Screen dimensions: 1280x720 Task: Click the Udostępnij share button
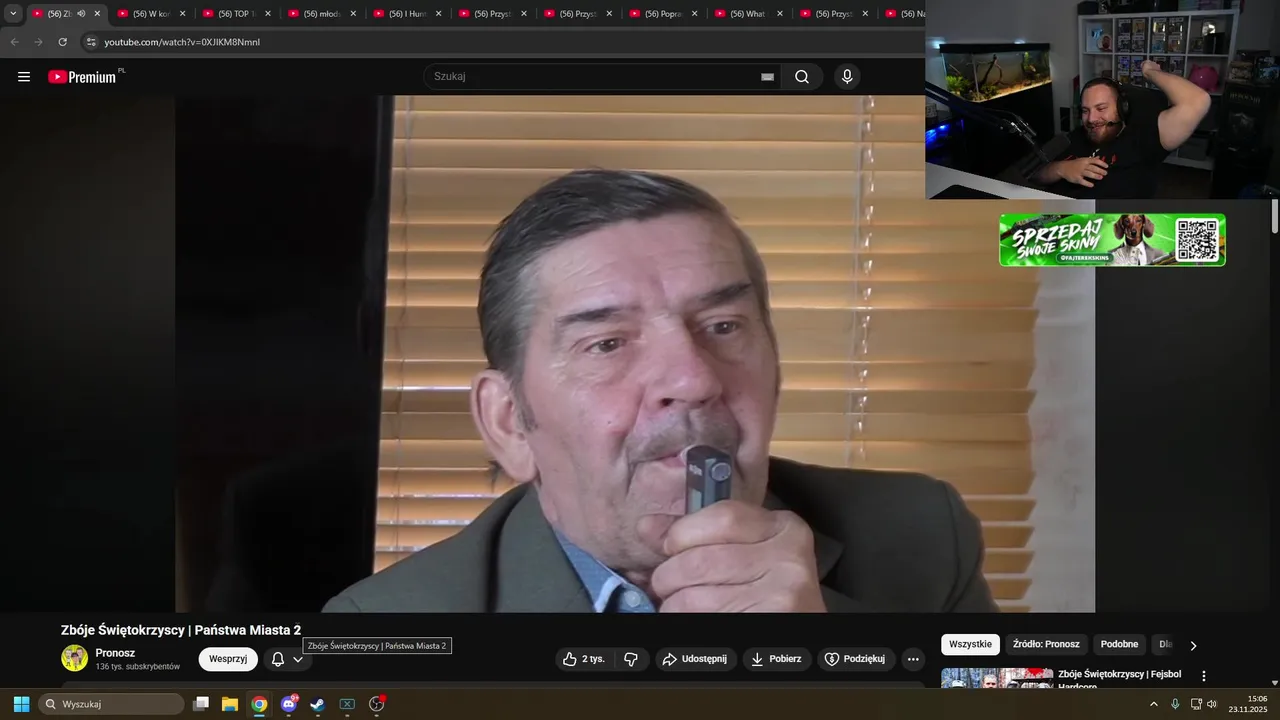tap(695, 659)
